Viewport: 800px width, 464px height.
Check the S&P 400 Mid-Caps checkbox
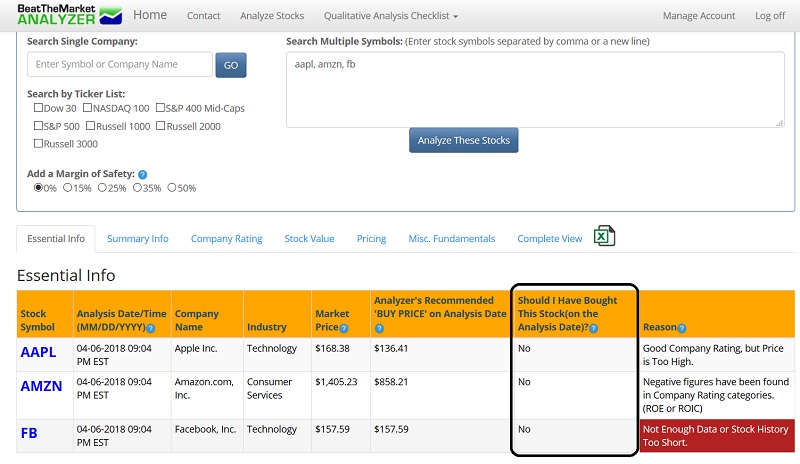160,108
